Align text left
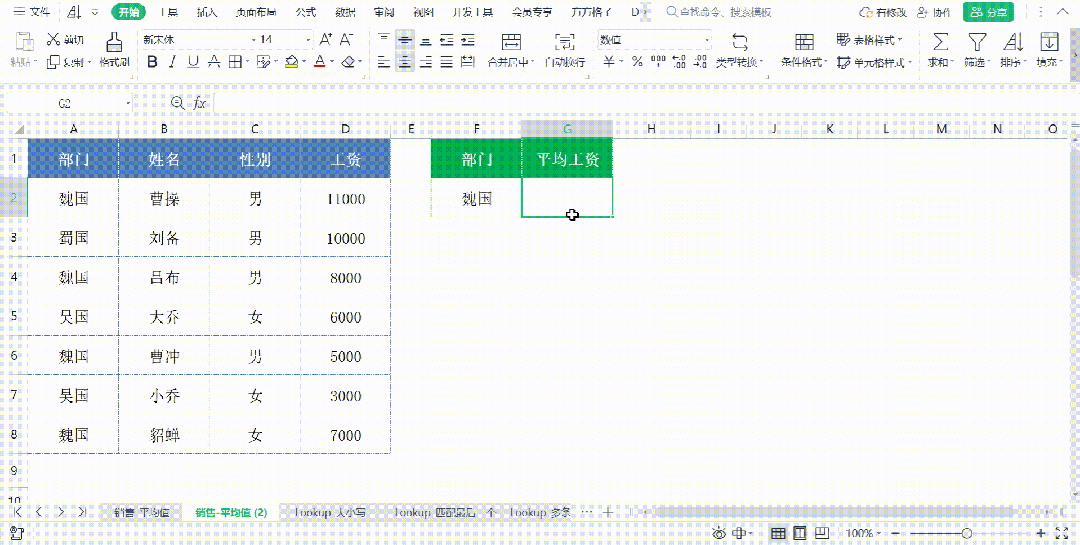 tap(384, 62)
